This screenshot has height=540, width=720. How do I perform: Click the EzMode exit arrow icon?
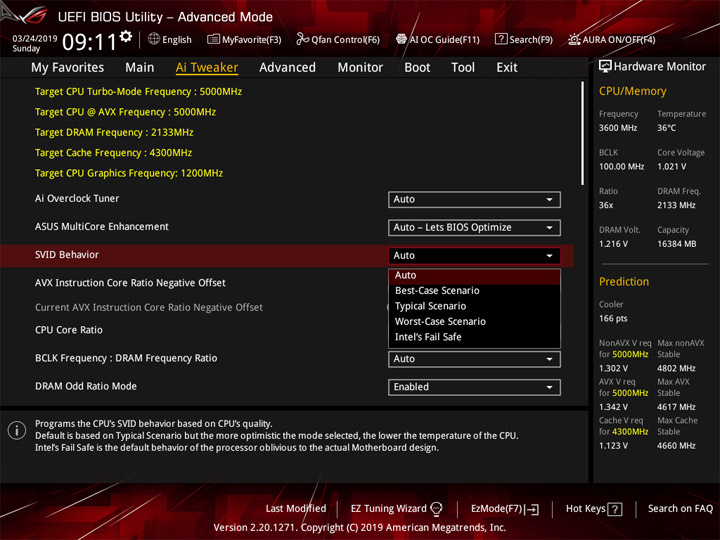coord(532,509)
